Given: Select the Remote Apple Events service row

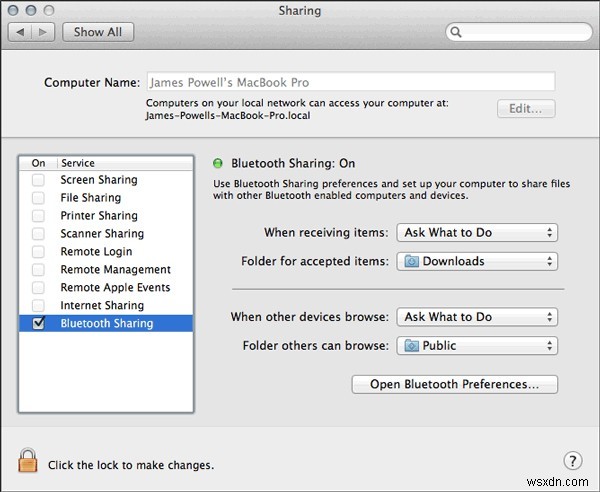Looking at the screenshot, I should click(106, 287).
